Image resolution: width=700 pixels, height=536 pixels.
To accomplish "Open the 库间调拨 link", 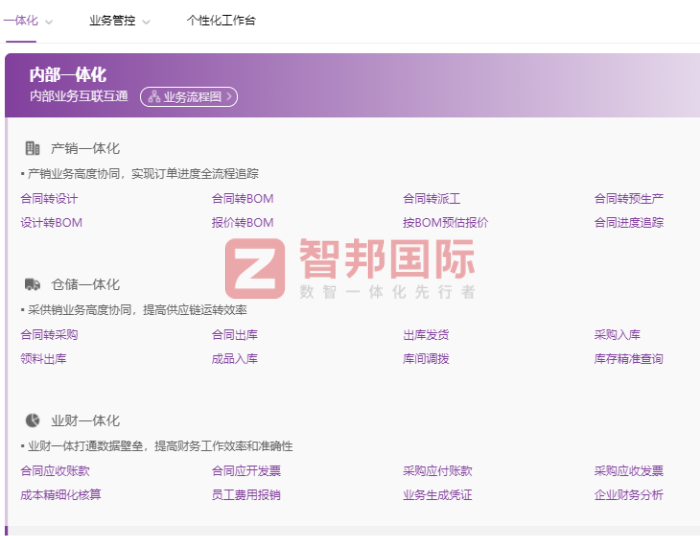I will 426,359.
